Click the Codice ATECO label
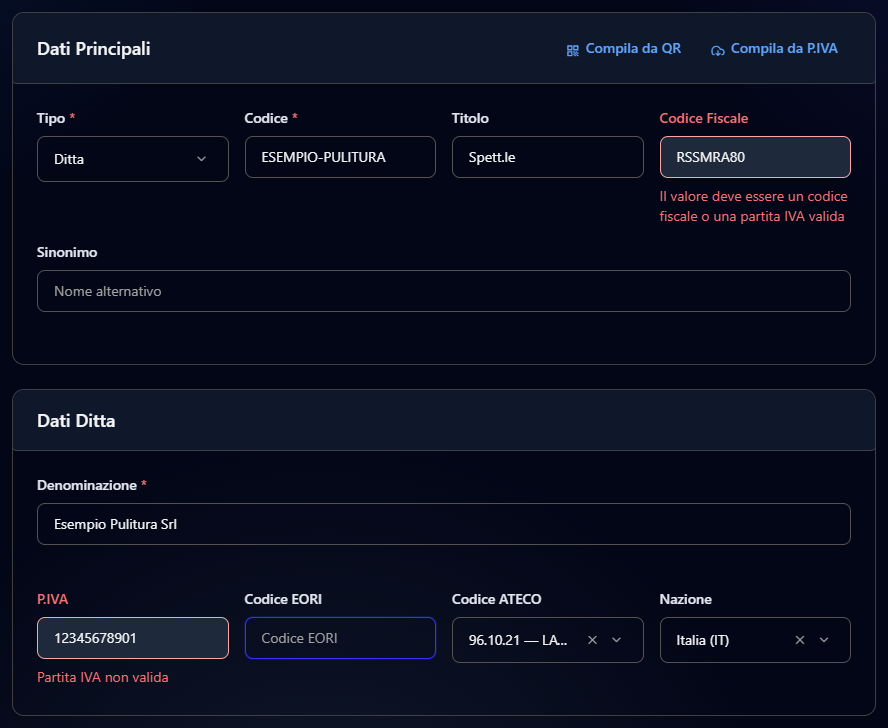Viewport: 888px width, 728px height. point(496,599)
